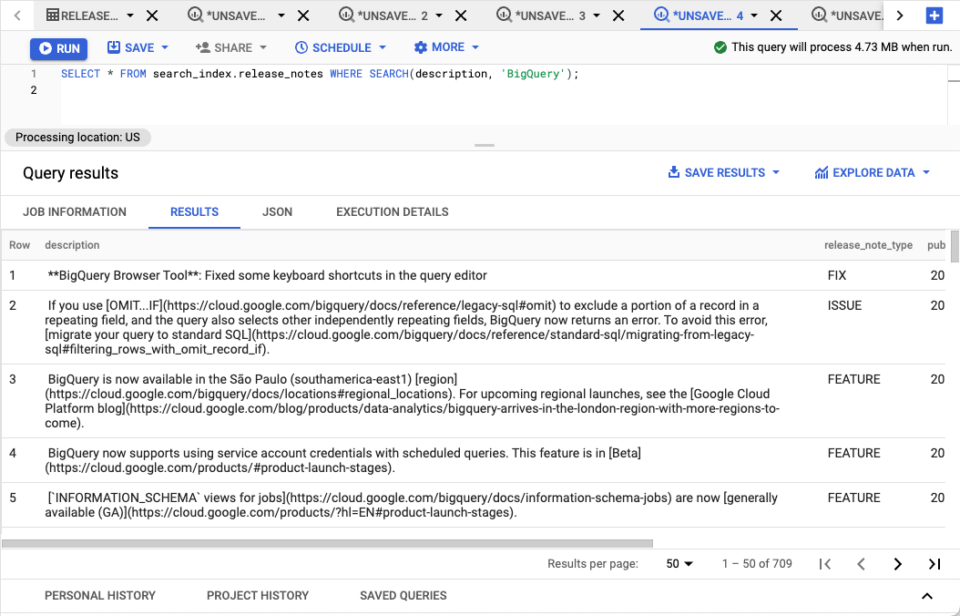Jump to last results page with pagination icon
The height and width of the screenshot is (616, 960).
[933, 564]
